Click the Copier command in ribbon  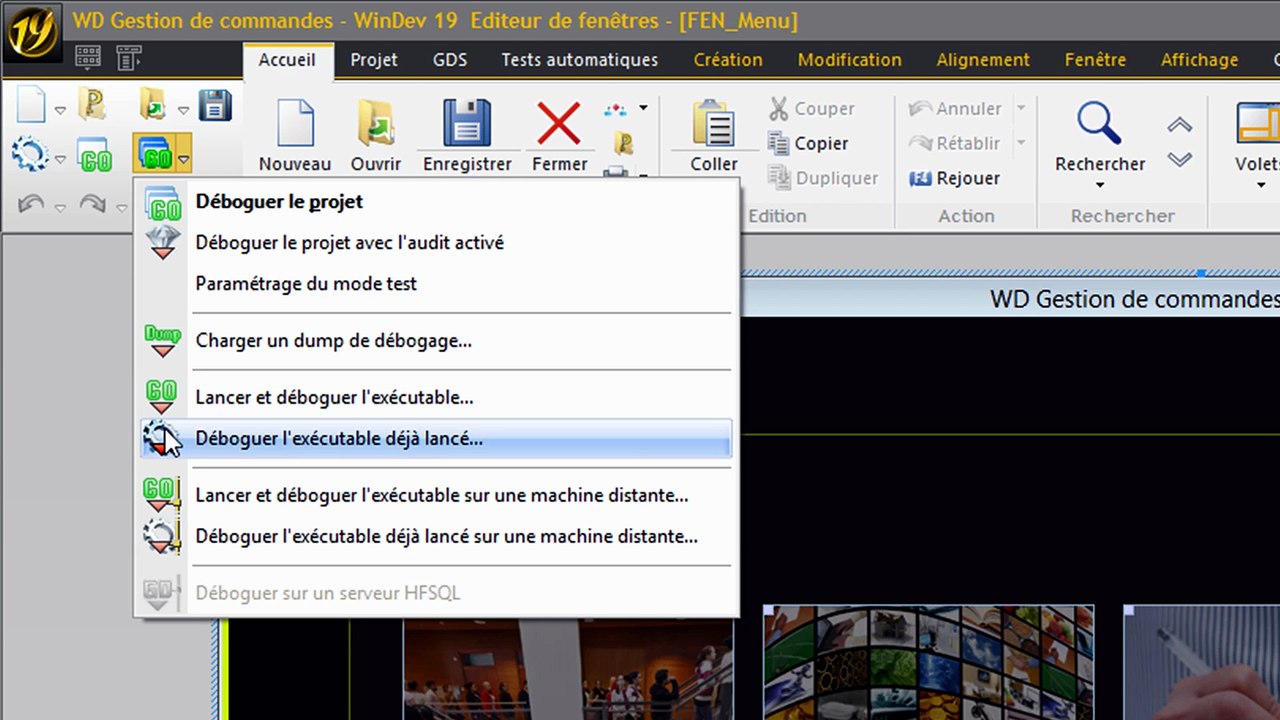(808, 143)
